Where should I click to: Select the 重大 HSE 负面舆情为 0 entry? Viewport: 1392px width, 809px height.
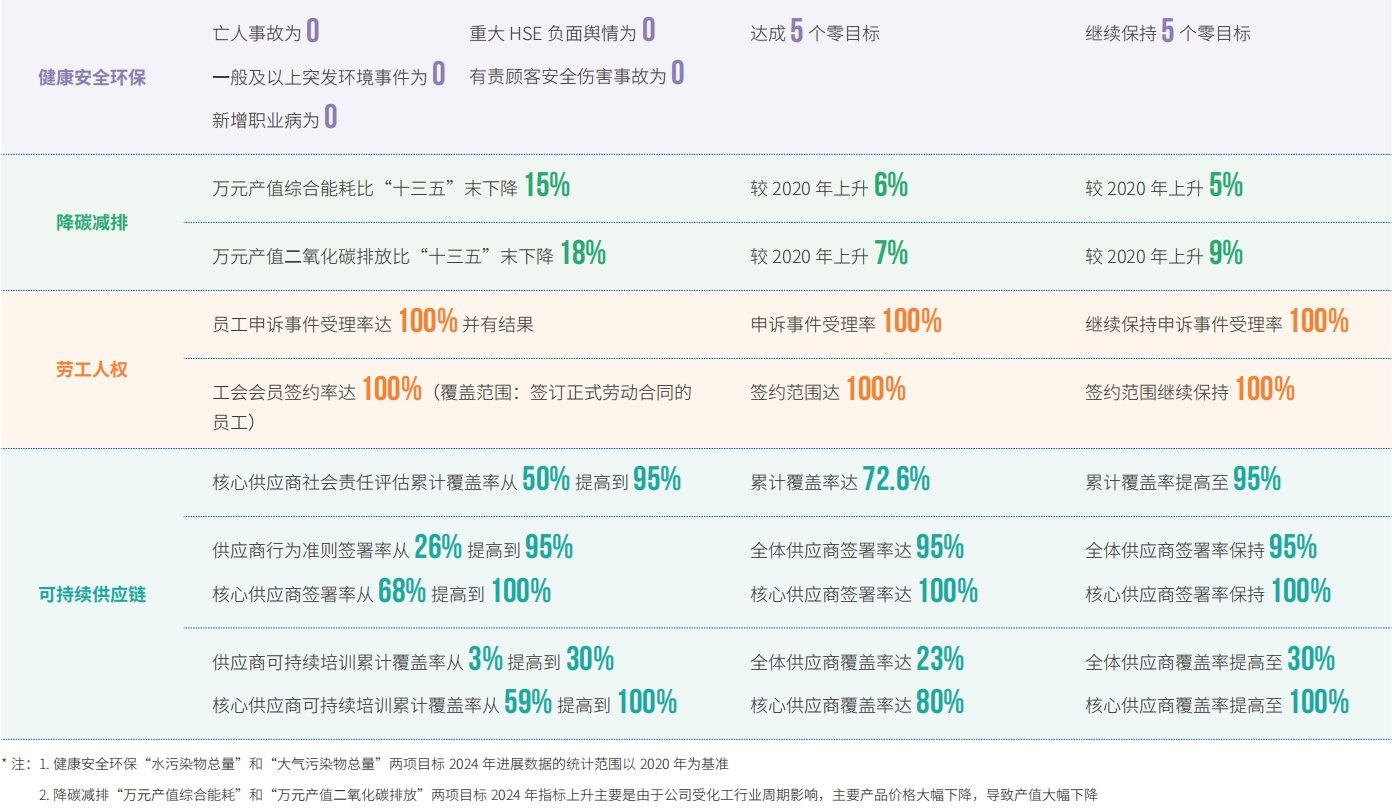562,33
